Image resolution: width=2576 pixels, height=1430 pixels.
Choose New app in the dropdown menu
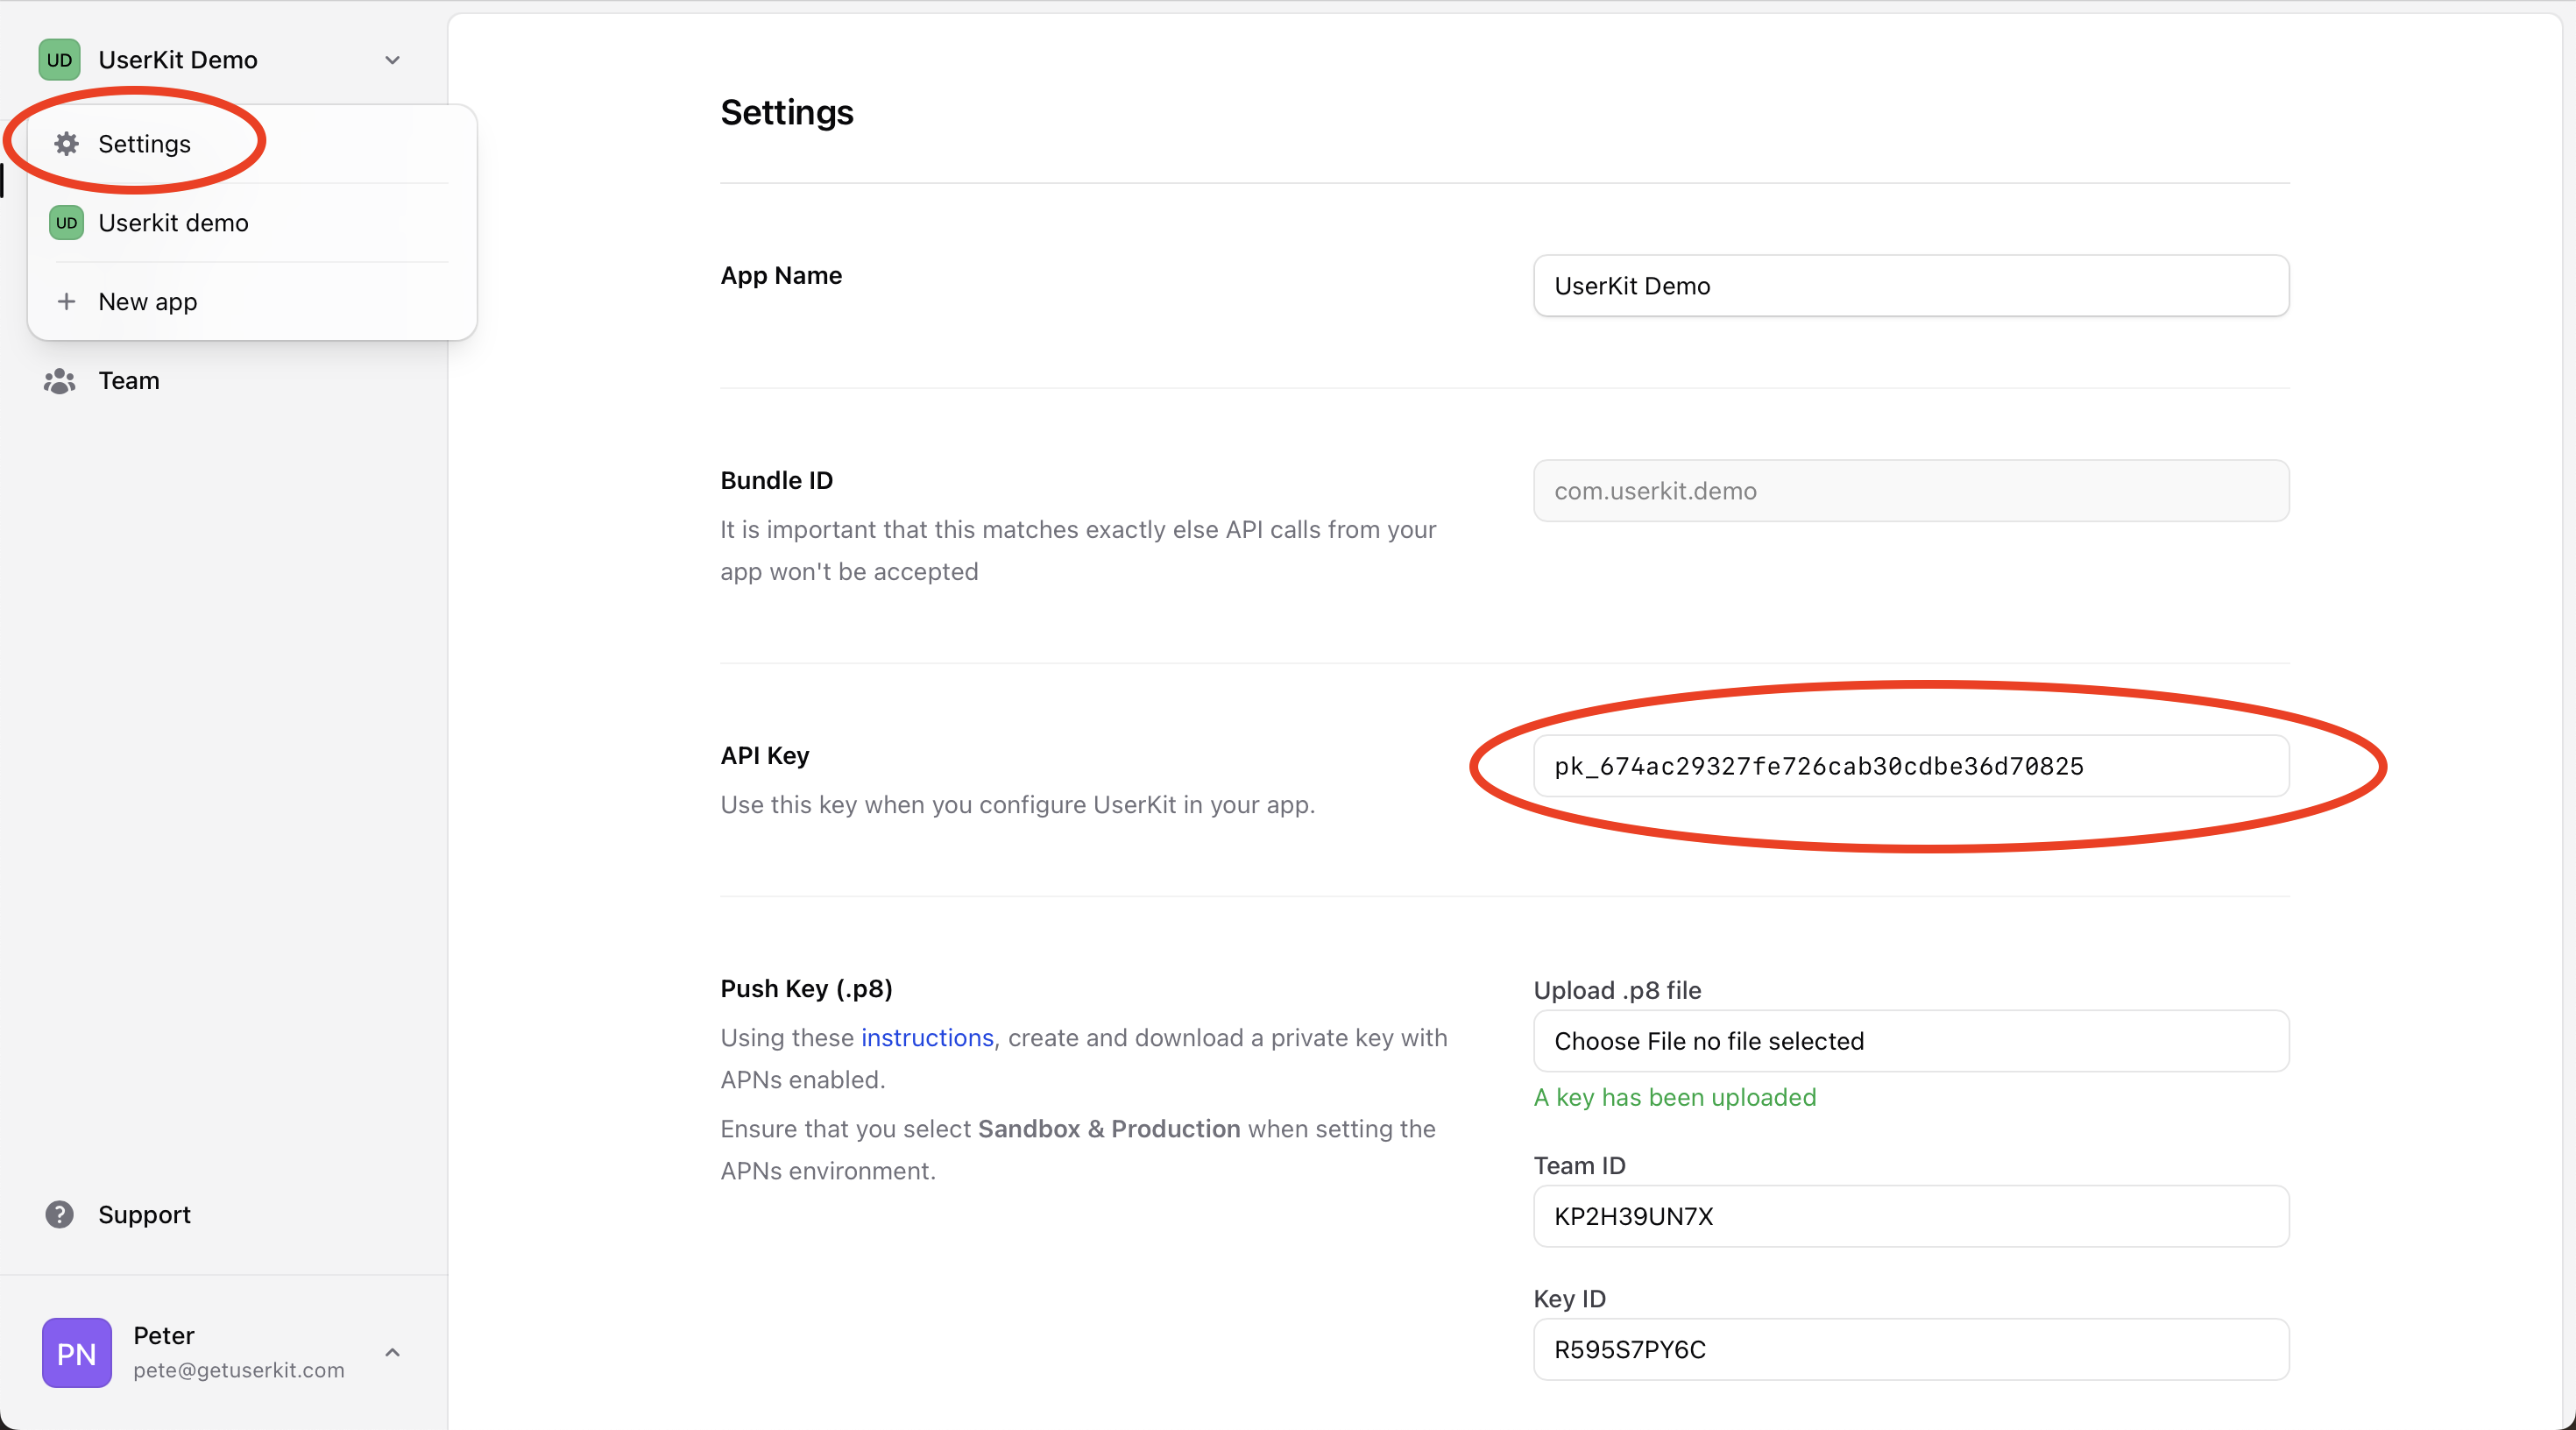click(252, 301)
